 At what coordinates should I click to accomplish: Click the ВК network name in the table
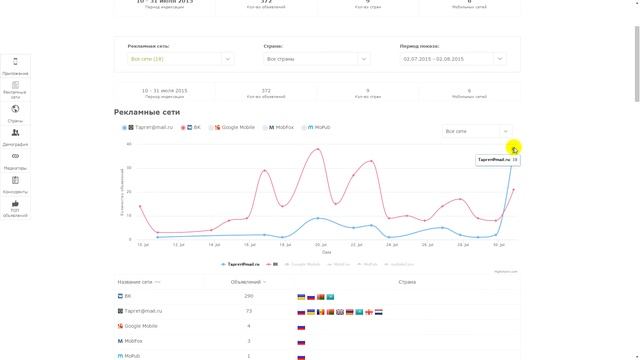(x=128, y=296)
